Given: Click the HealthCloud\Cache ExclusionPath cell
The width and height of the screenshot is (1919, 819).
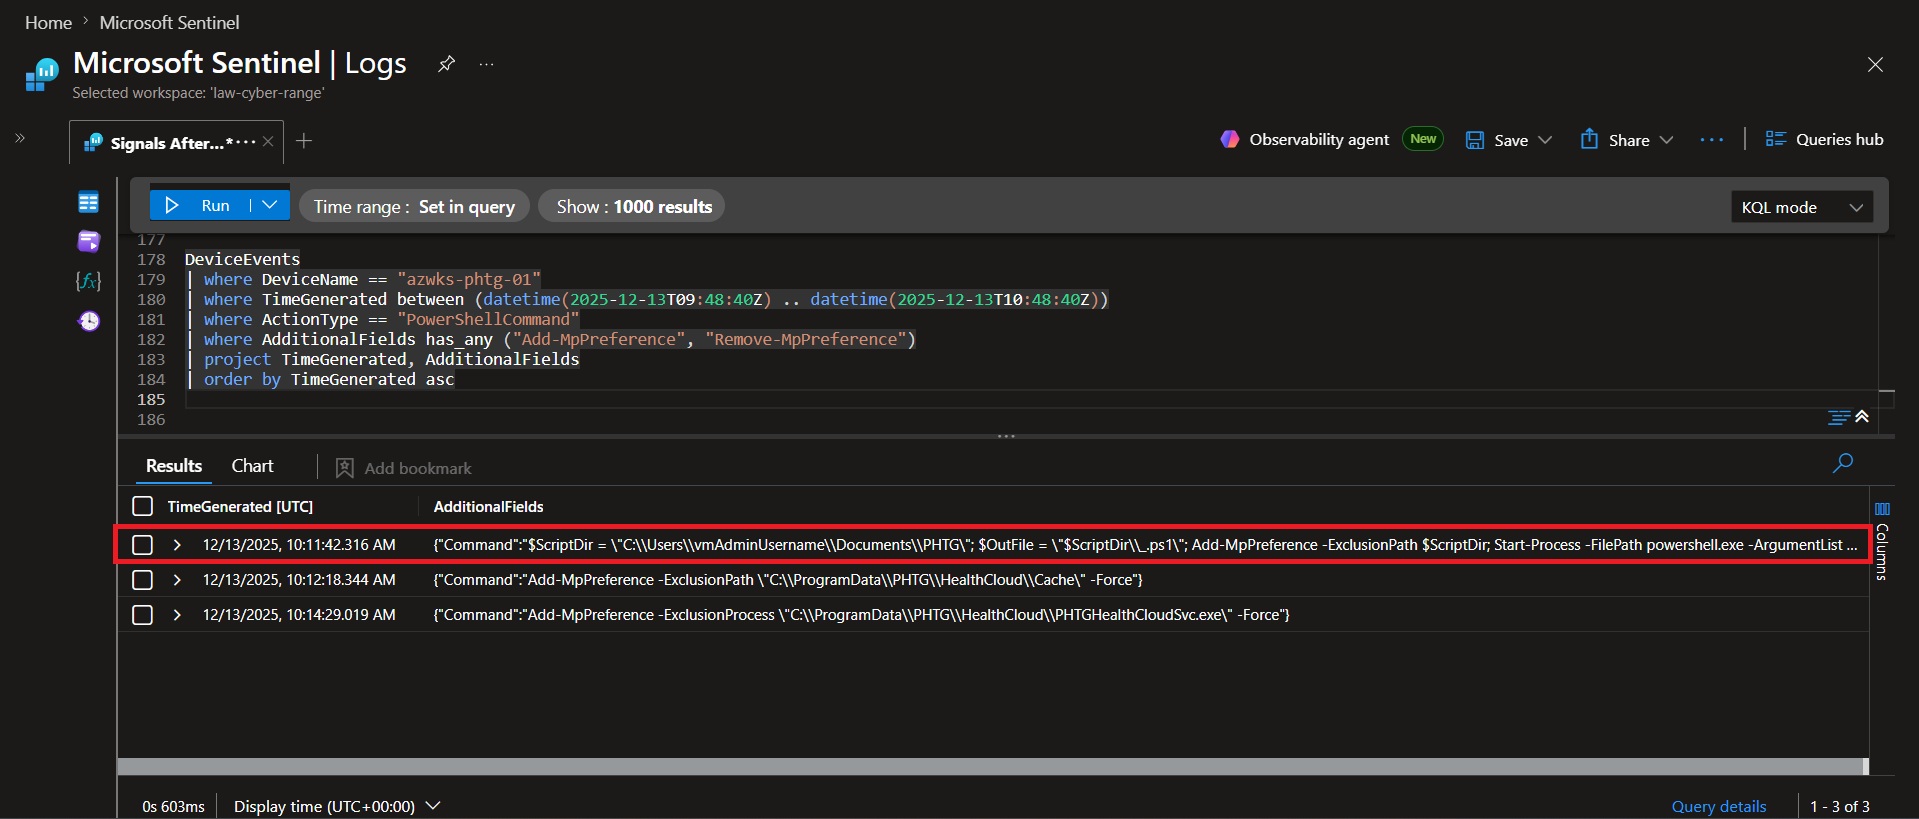Looking at the screenshot, I should pos(788,580).
